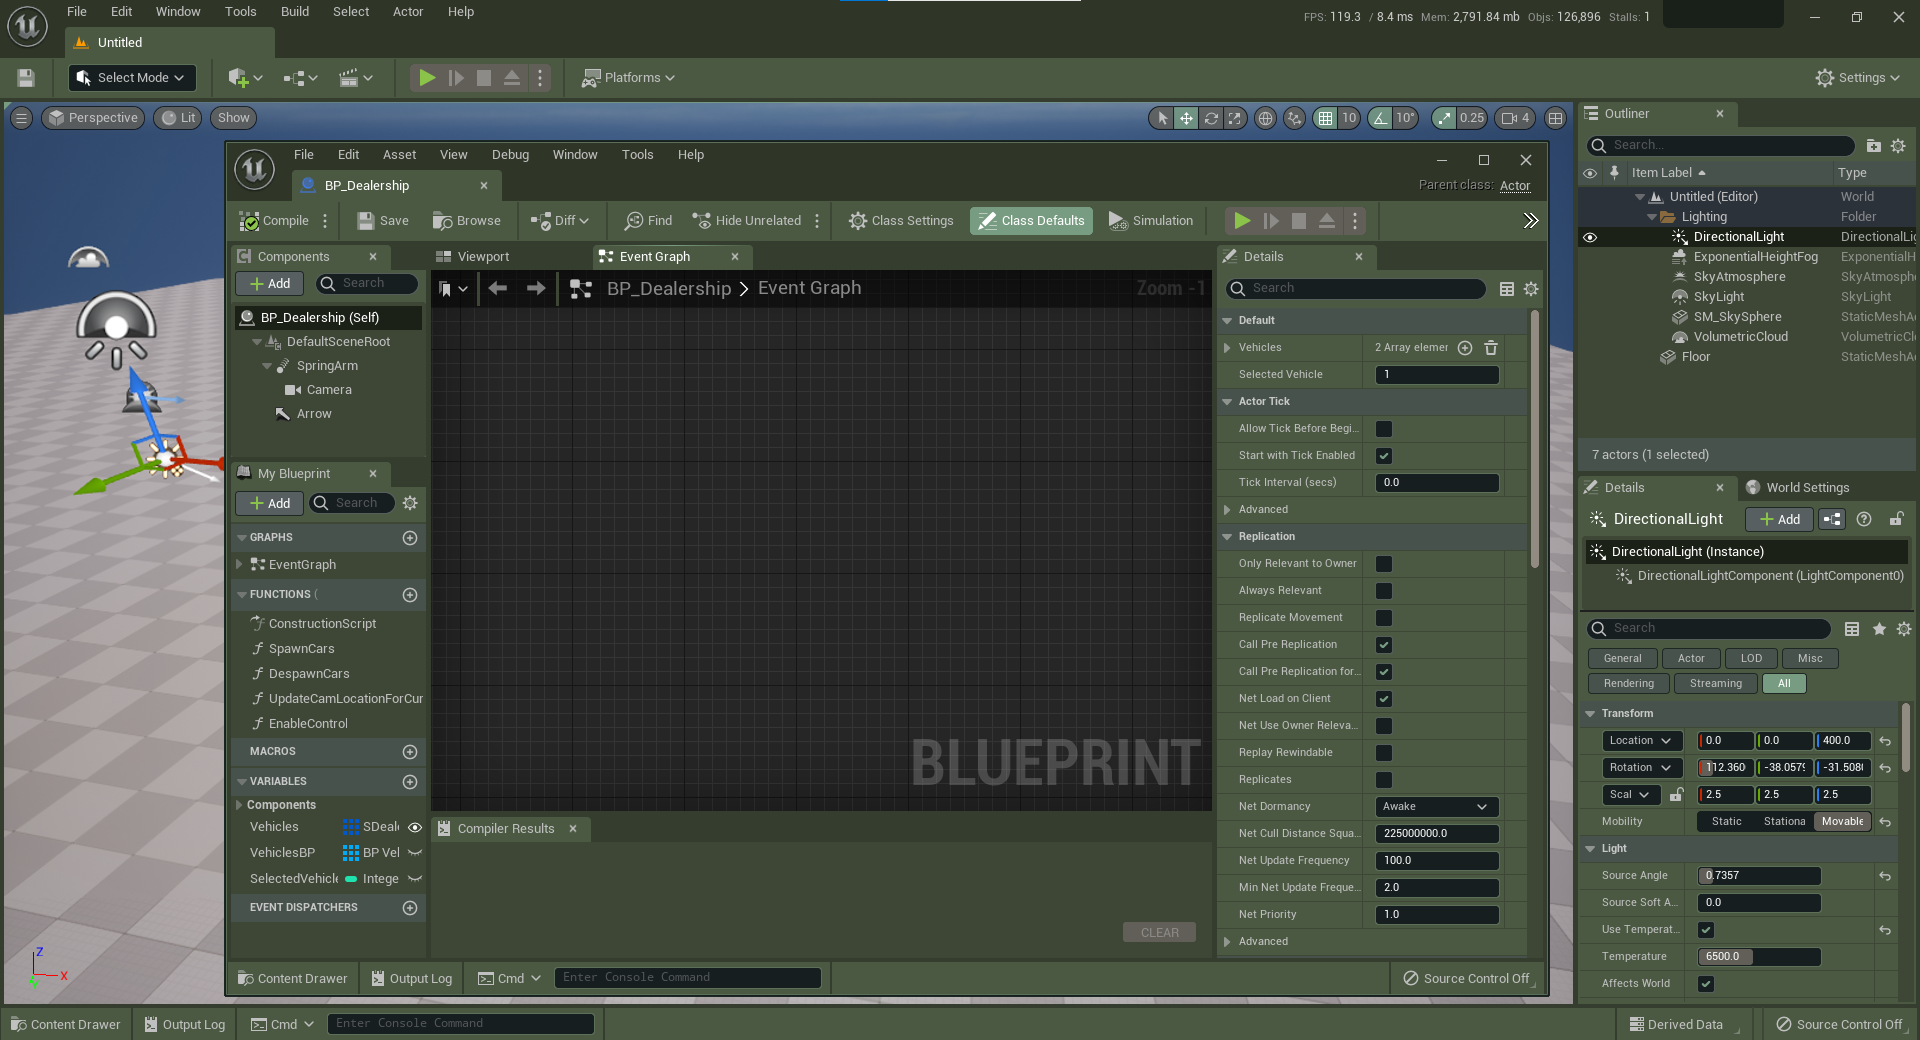Screen dimensions: 1920x1040
Task: Enable Always Relevant checkbox
Action: pos(1384,591)
